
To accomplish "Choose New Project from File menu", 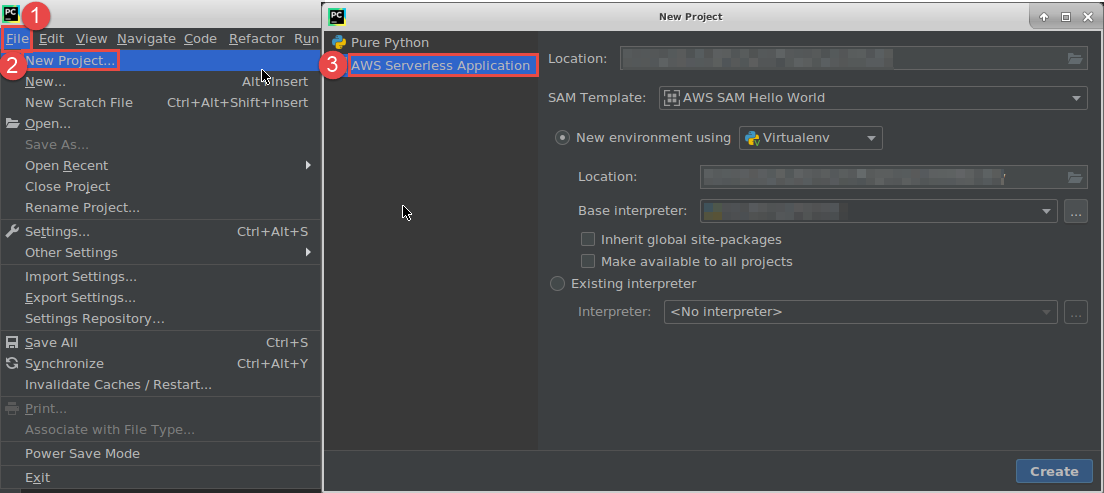I will (x=70, y=61).
